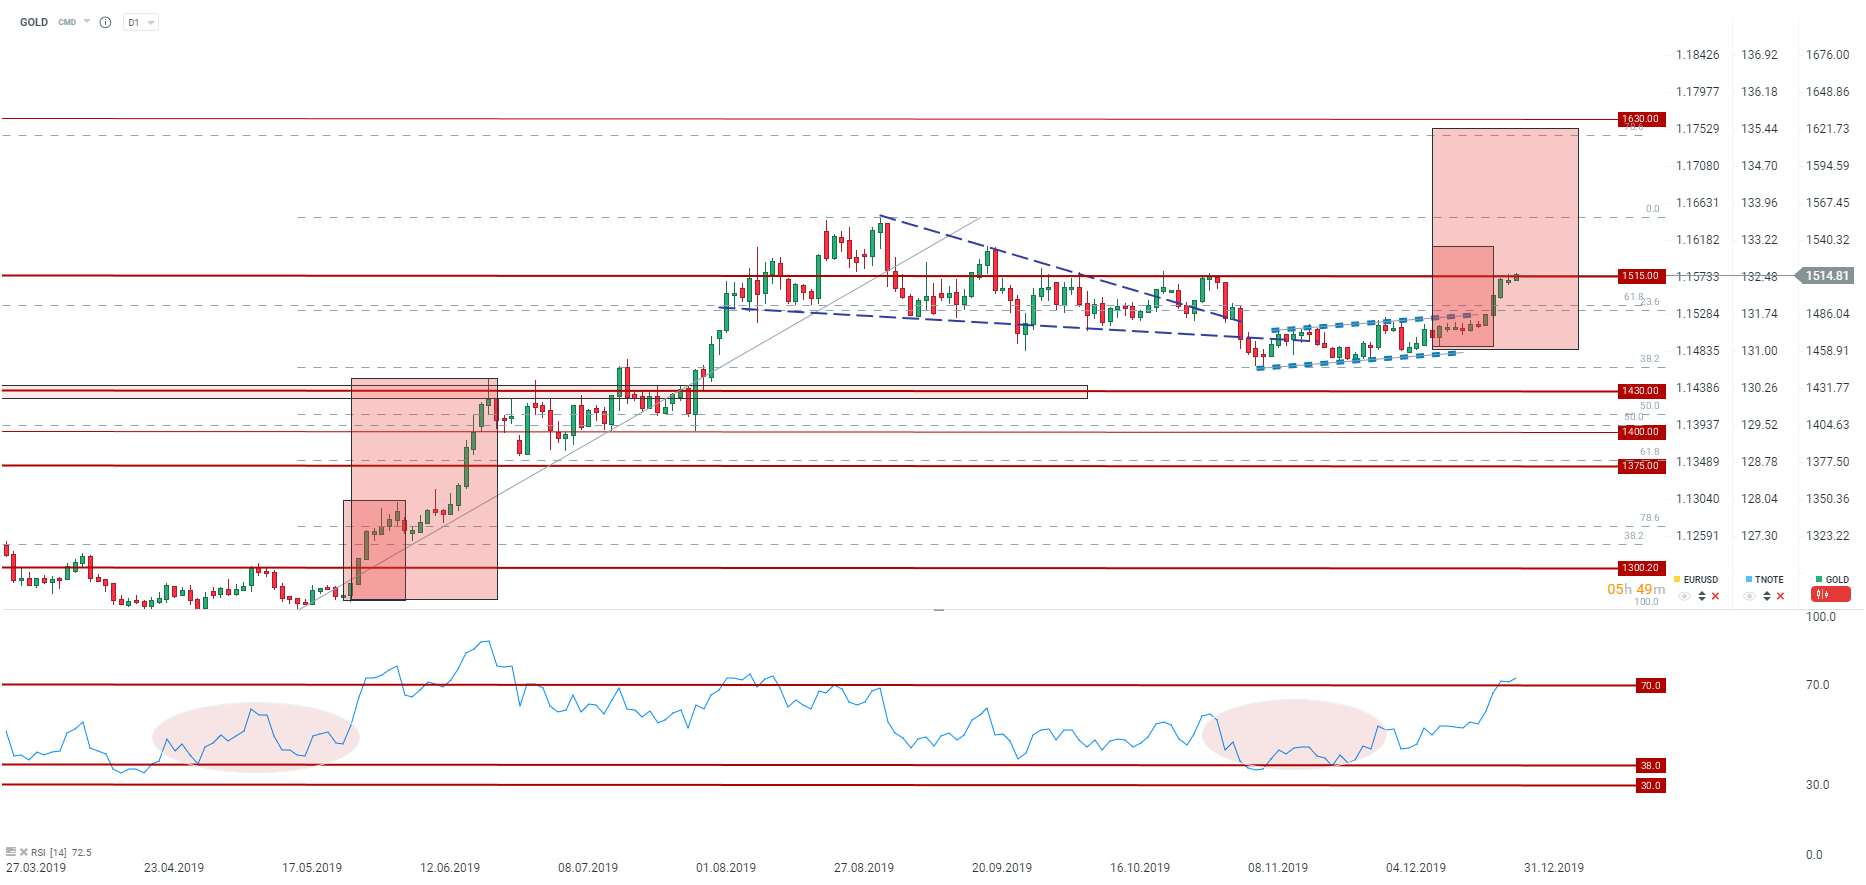The height and width of the screenshot is (885, 1866).
Task: Click the 1.18426 EURUSD axis value
Action: click(1698, 55)
